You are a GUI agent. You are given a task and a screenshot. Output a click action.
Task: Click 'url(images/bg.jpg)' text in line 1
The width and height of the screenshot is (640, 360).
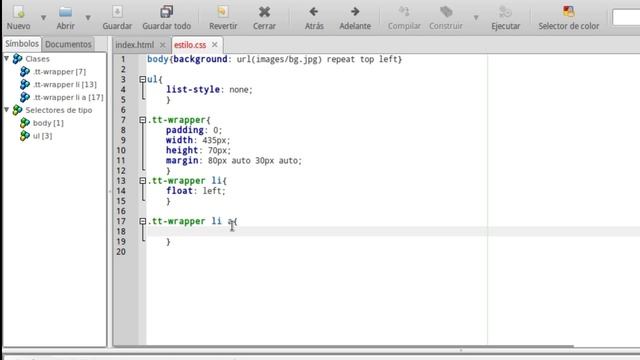[x=279, y=59]
